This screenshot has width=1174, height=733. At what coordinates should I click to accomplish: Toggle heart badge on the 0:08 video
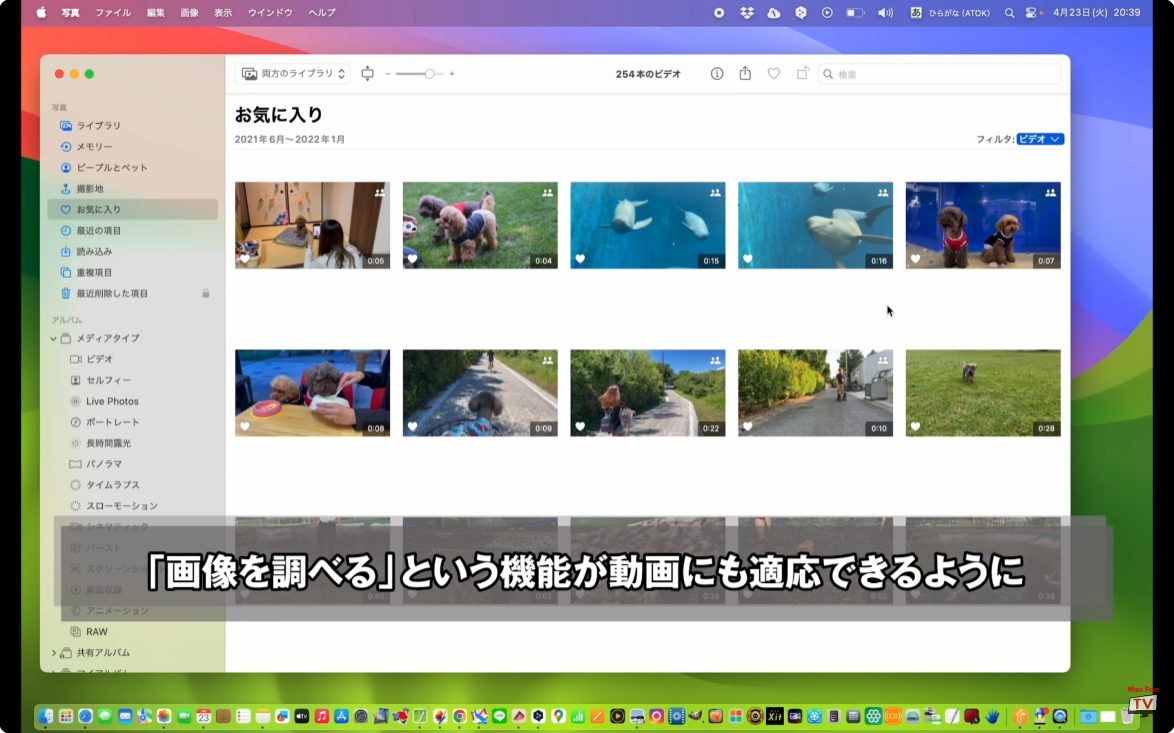click(245, 427)
